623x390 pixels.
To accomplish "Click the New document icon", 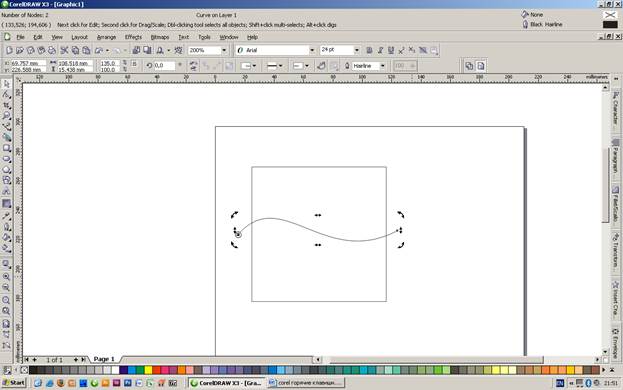I will click(x=9, y=50).
